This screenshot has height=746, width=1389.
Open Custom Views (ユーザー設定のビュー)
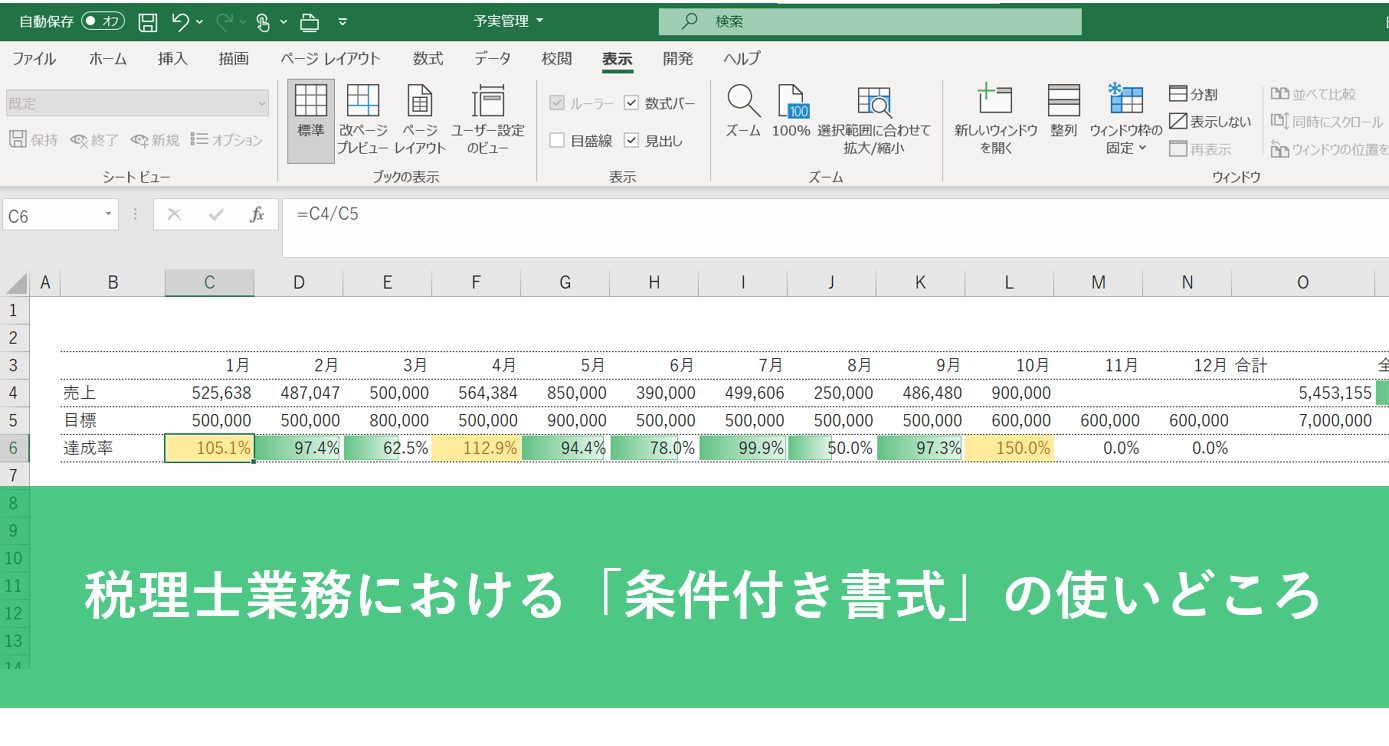[487, 119]
